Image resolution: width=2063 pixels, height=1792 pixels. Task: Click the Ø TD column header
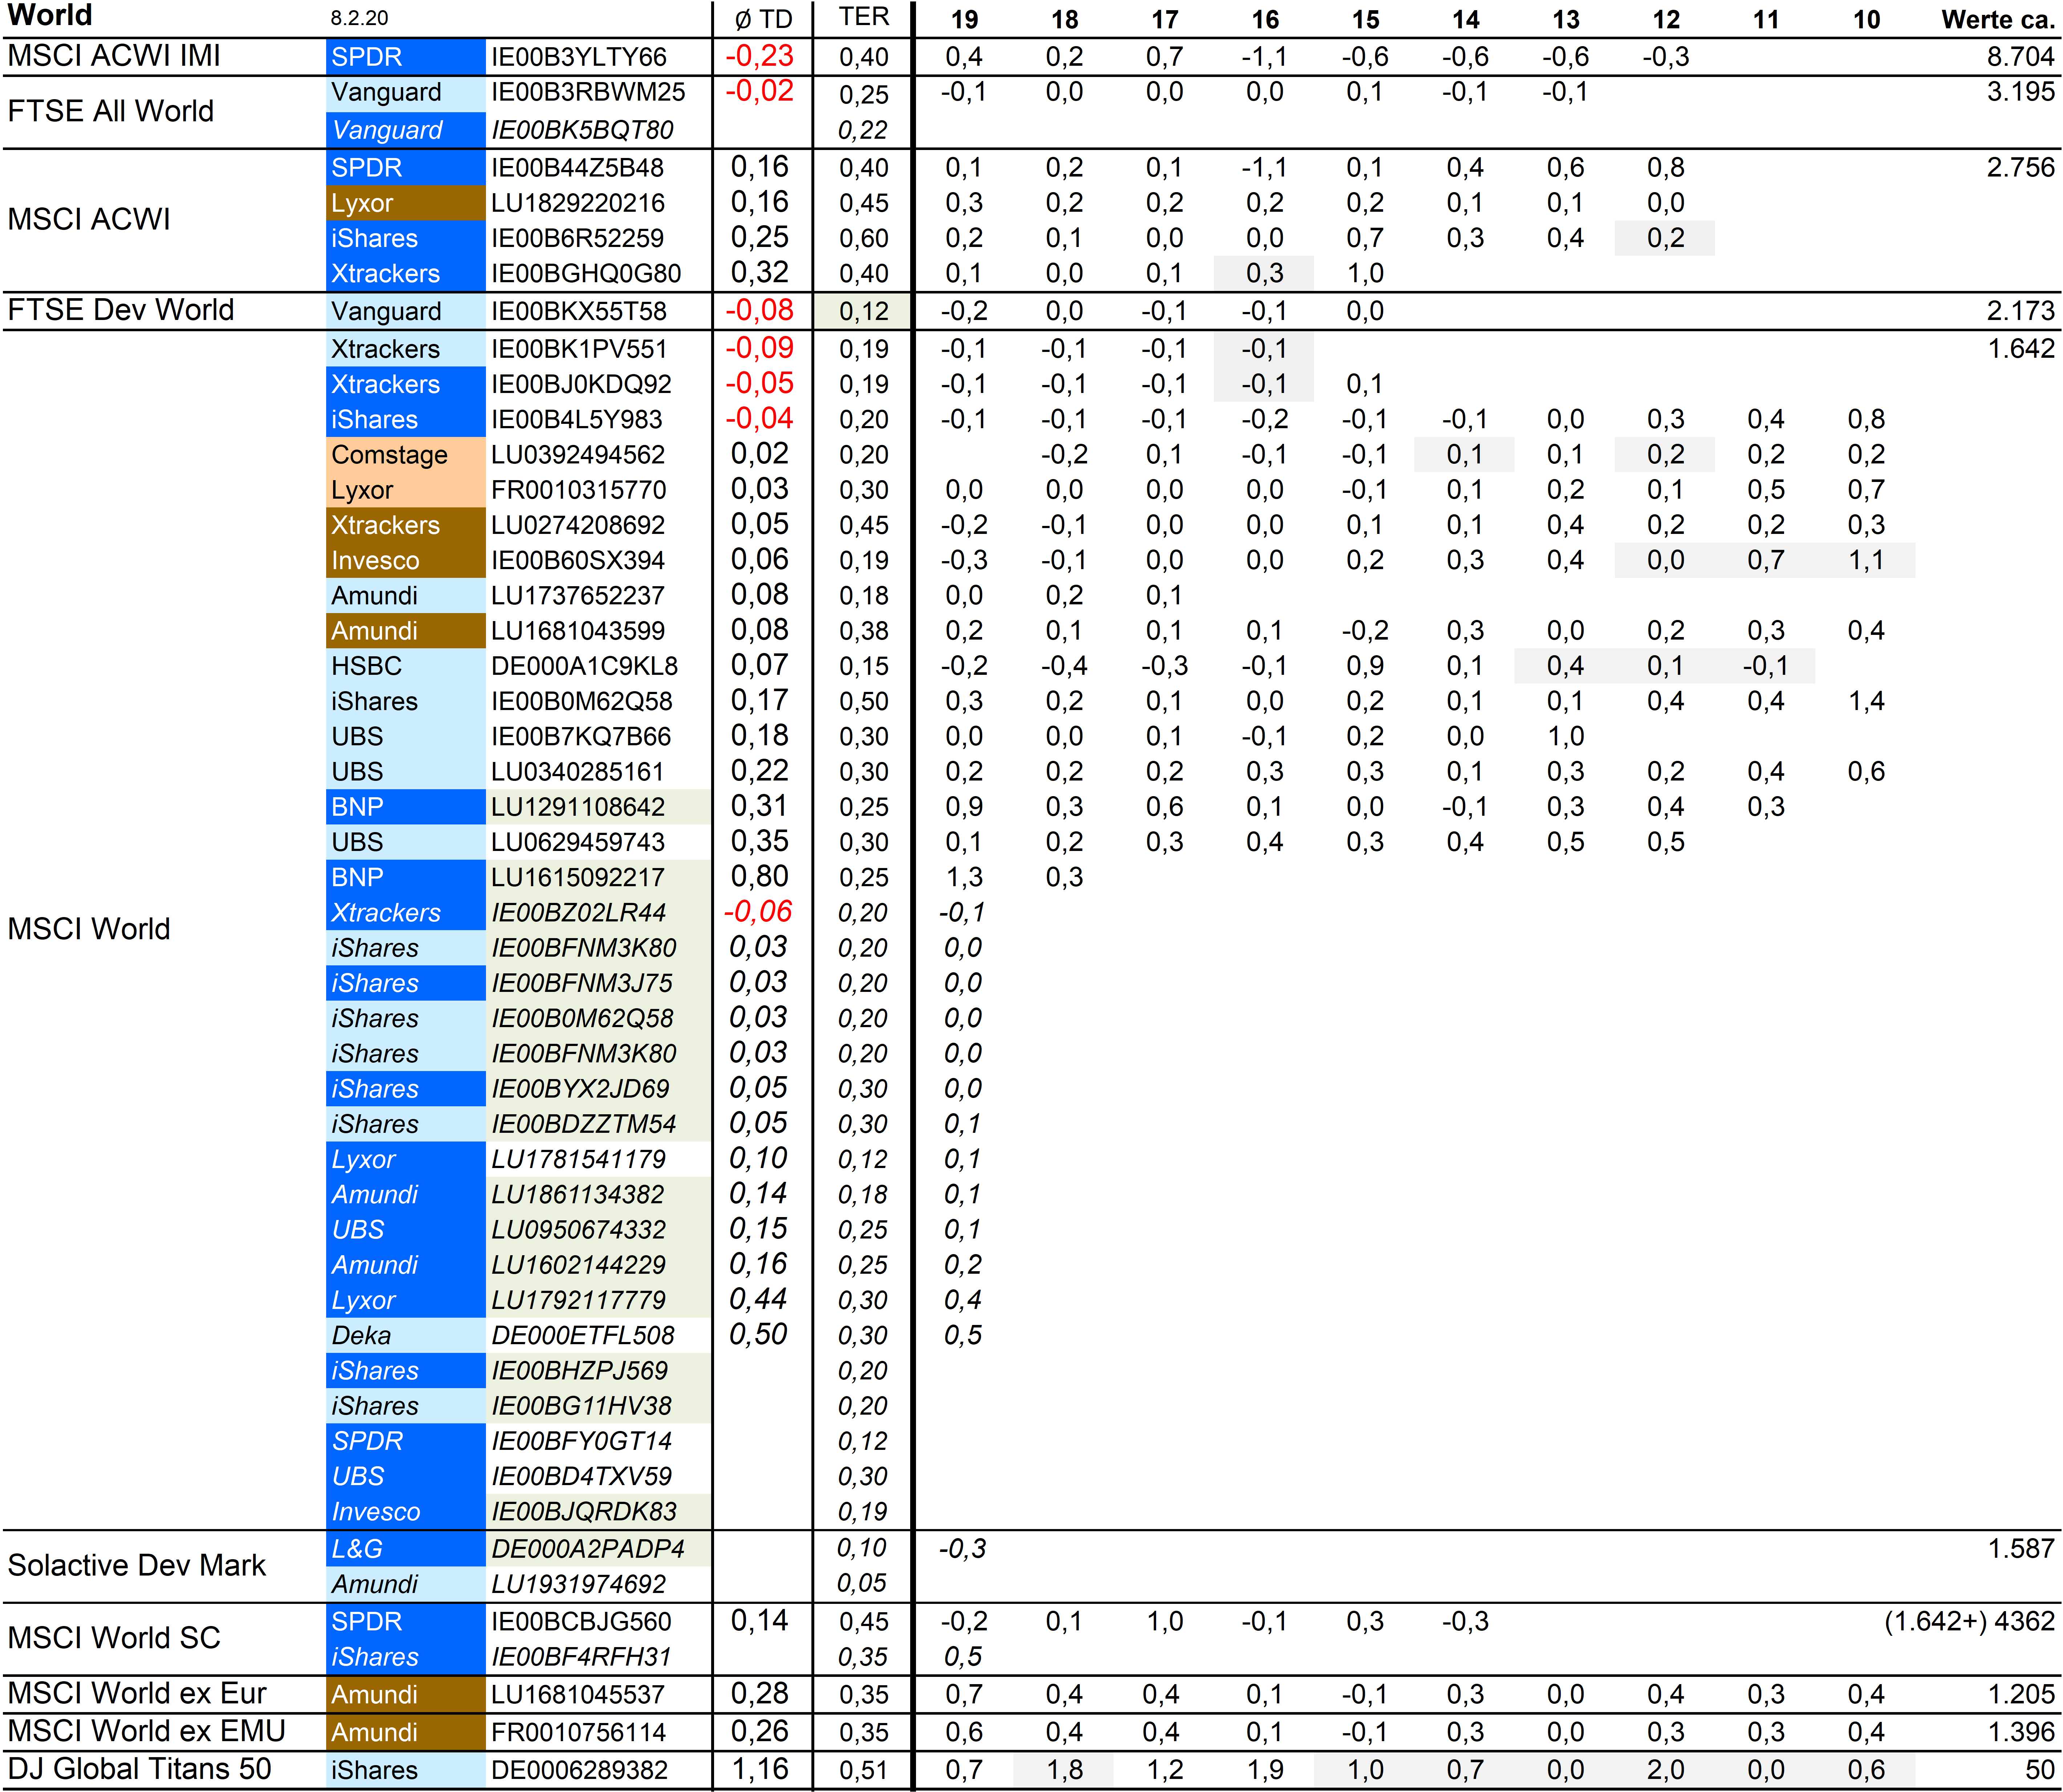(762, 19)
